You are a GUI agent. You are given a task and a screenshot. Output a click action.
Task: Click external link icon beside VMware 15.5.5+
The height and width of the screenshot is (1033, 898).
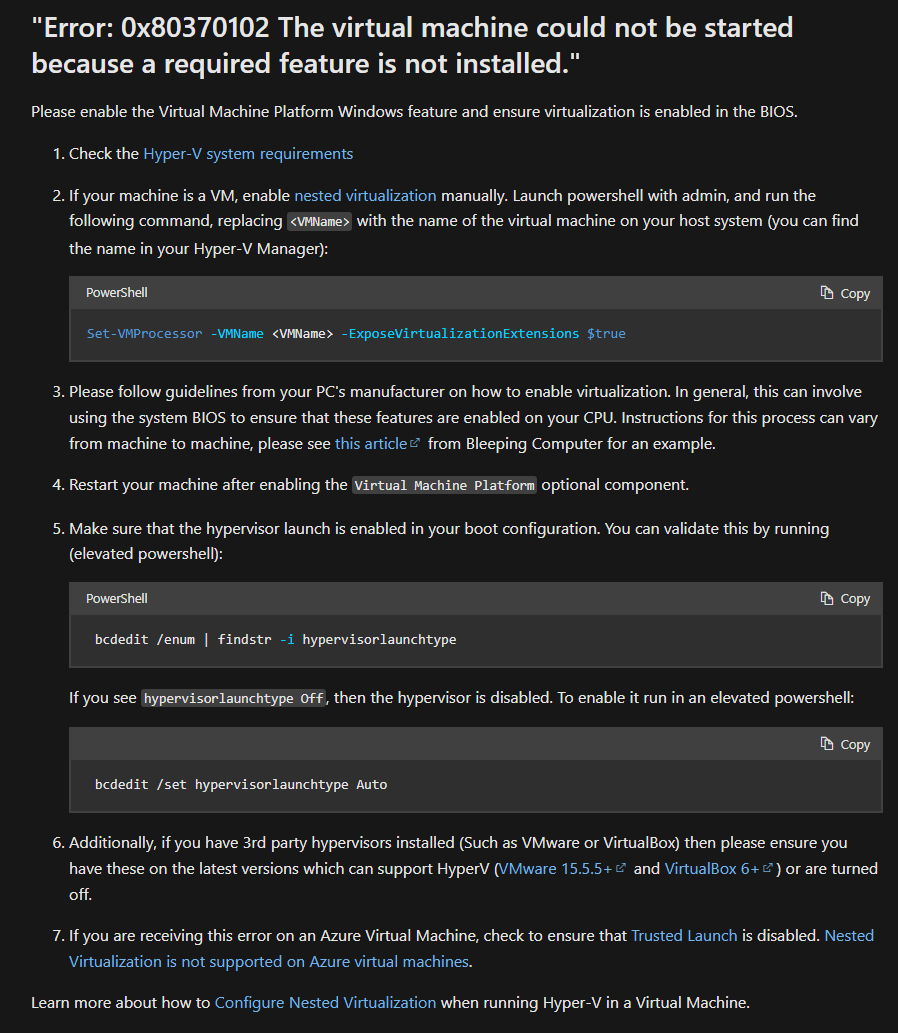tap(620, 868)
